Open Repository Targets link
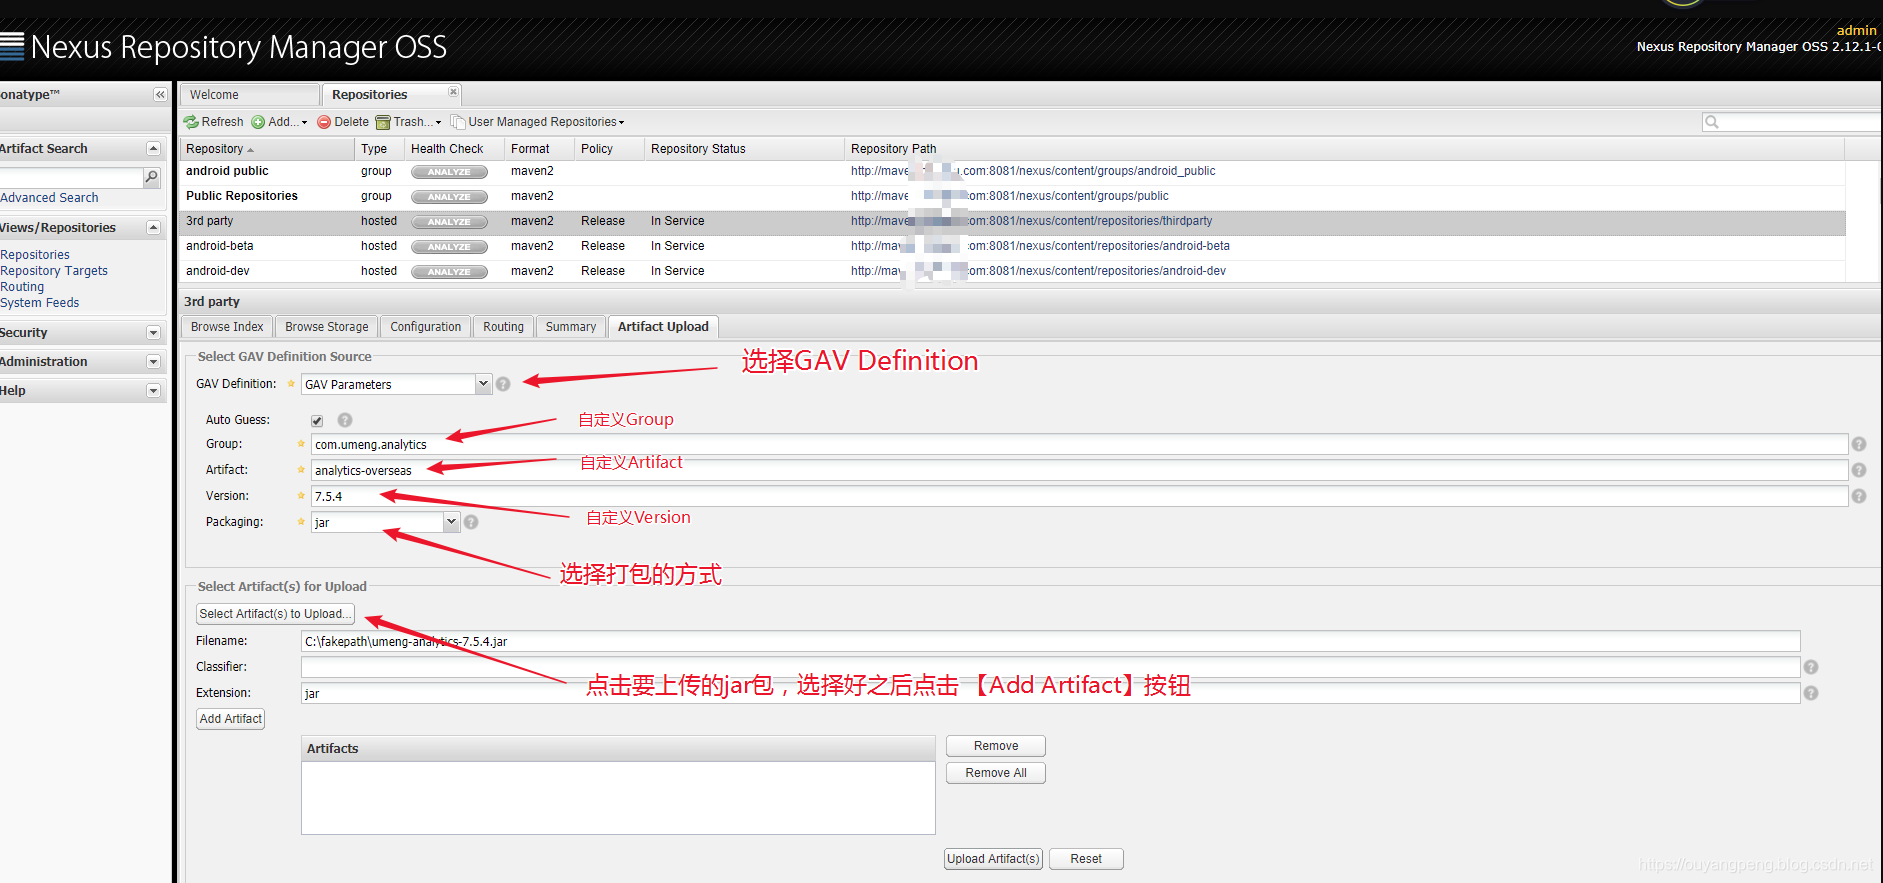The width and height of the screenshot is (1883, 883). tap(54, 271)
